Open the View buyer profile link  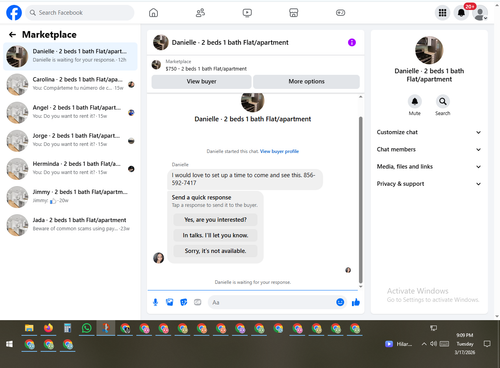[279, 151]
